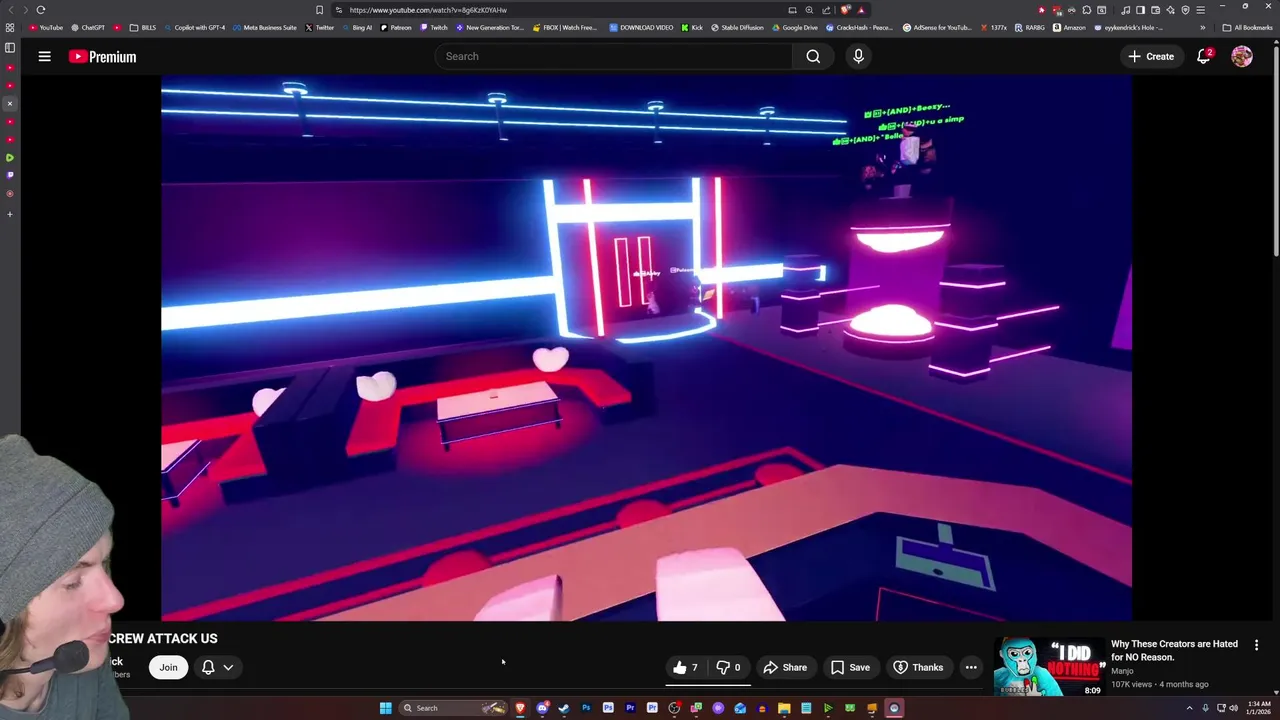Show more bookmarks overflow chevron
This screenshot has height=720, width=1280.
1202,27
